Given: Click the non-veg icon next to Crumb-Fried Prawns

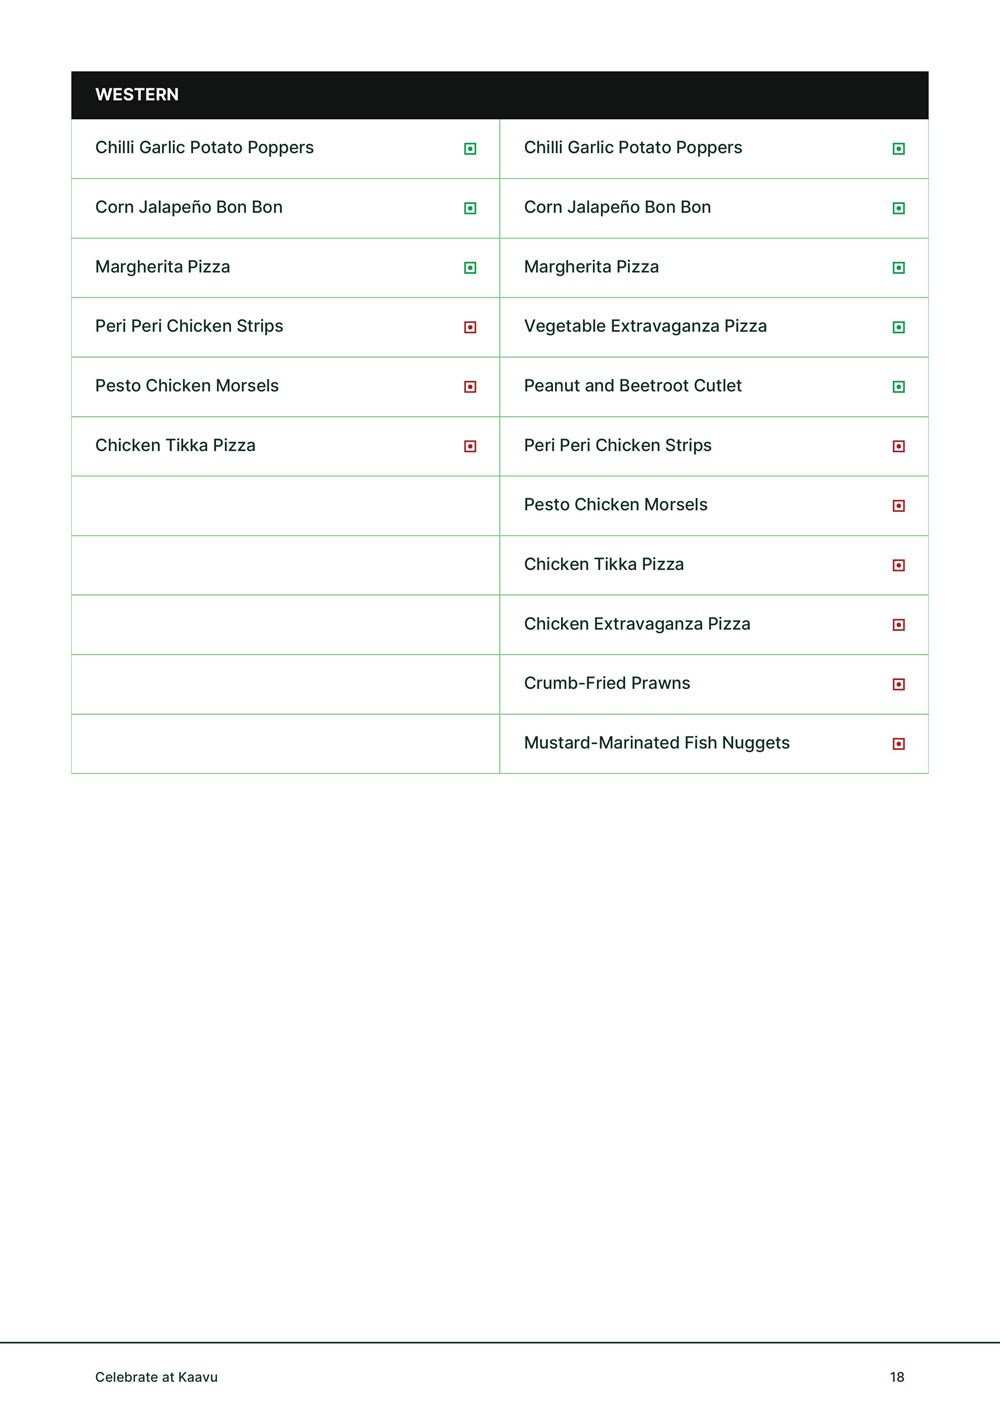Looking at the screenshot, I should point(898,684).
